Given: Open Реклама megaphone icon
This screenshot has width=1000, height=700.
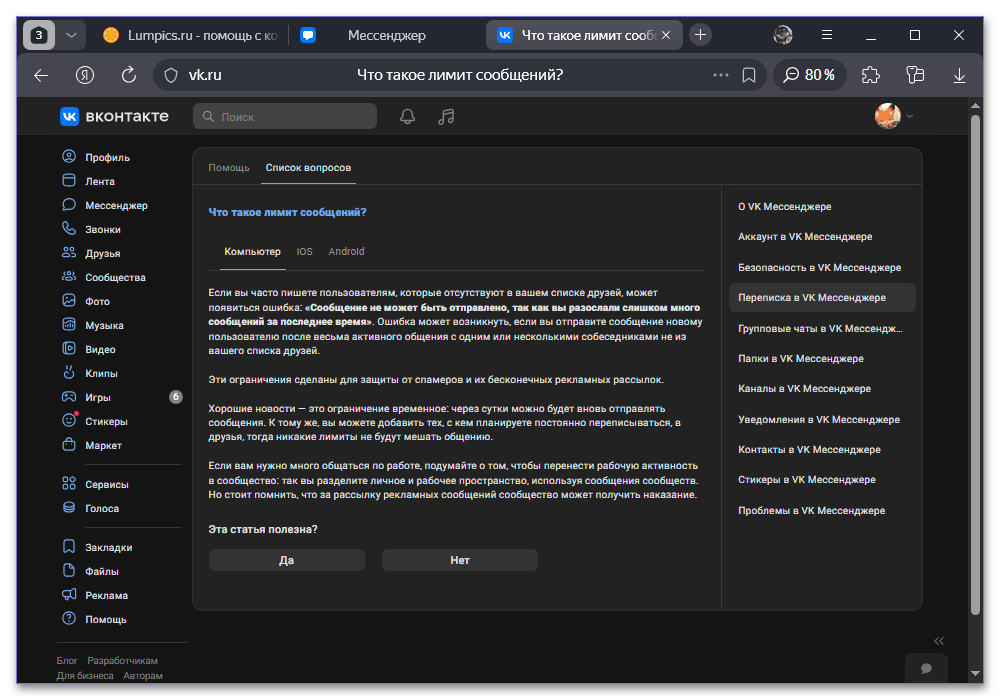Looking at the screenshot, I should (x=69, y=594).
